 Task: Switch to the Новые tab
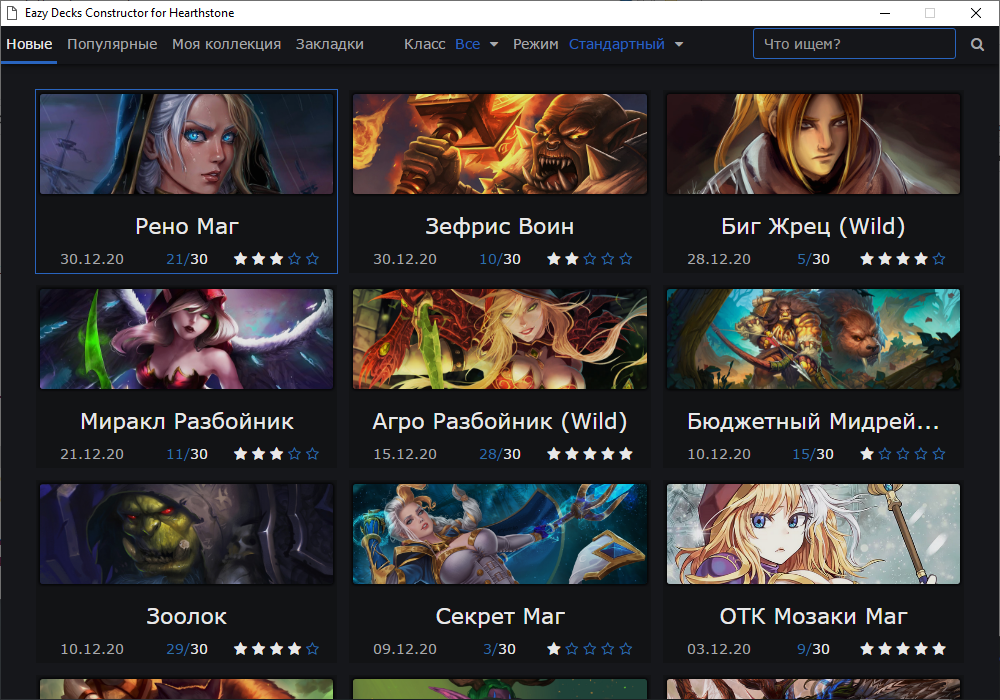(29, 44)
